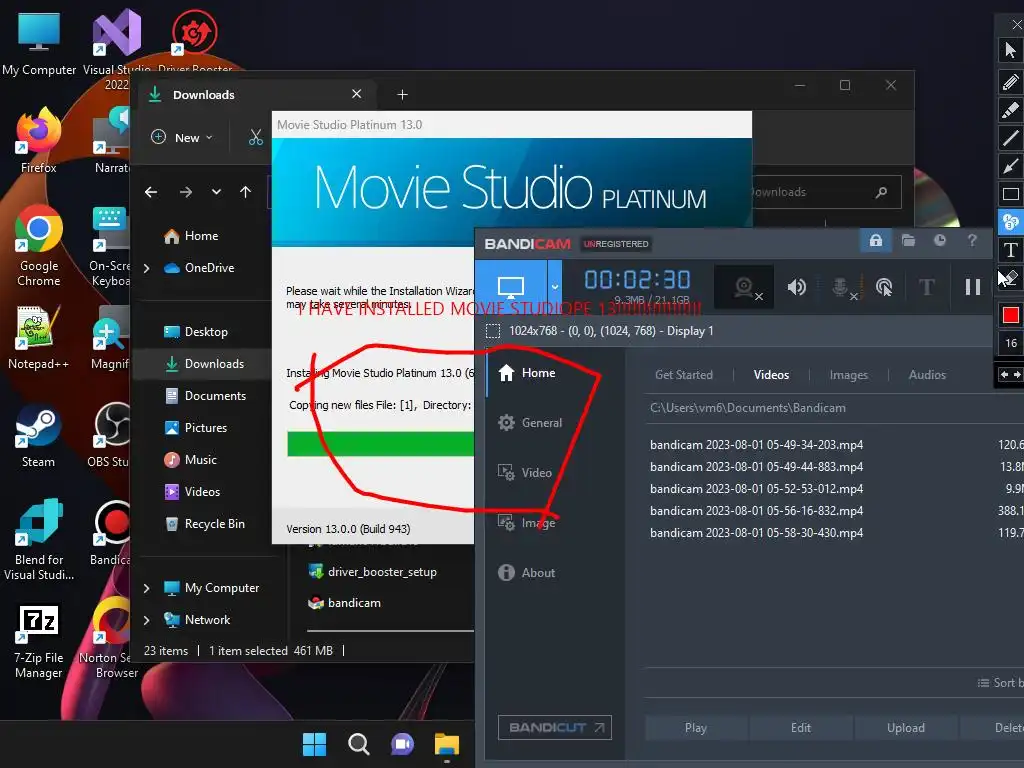1024x768 pixels.
Task: Change the pen size value 16
Action: coord(1010,343)
